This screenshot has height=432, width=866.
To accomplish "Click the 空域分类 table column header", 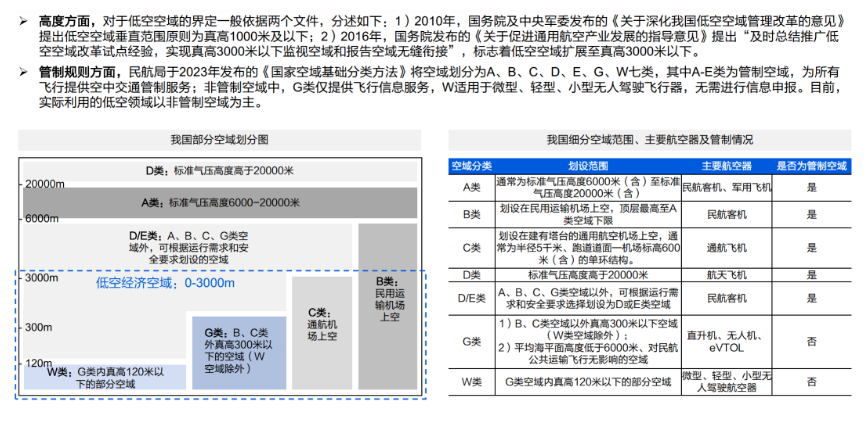I will [471, 165].
